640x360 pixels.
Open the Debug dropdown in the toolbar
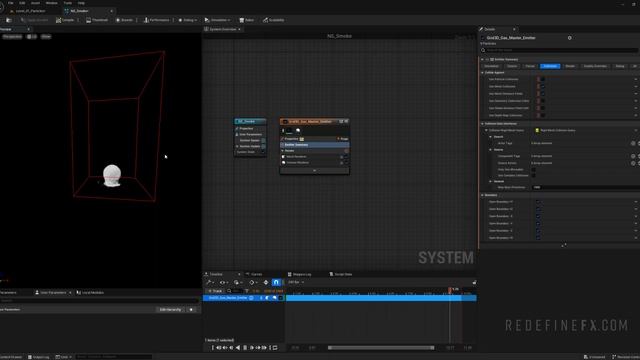pos(188,20)
